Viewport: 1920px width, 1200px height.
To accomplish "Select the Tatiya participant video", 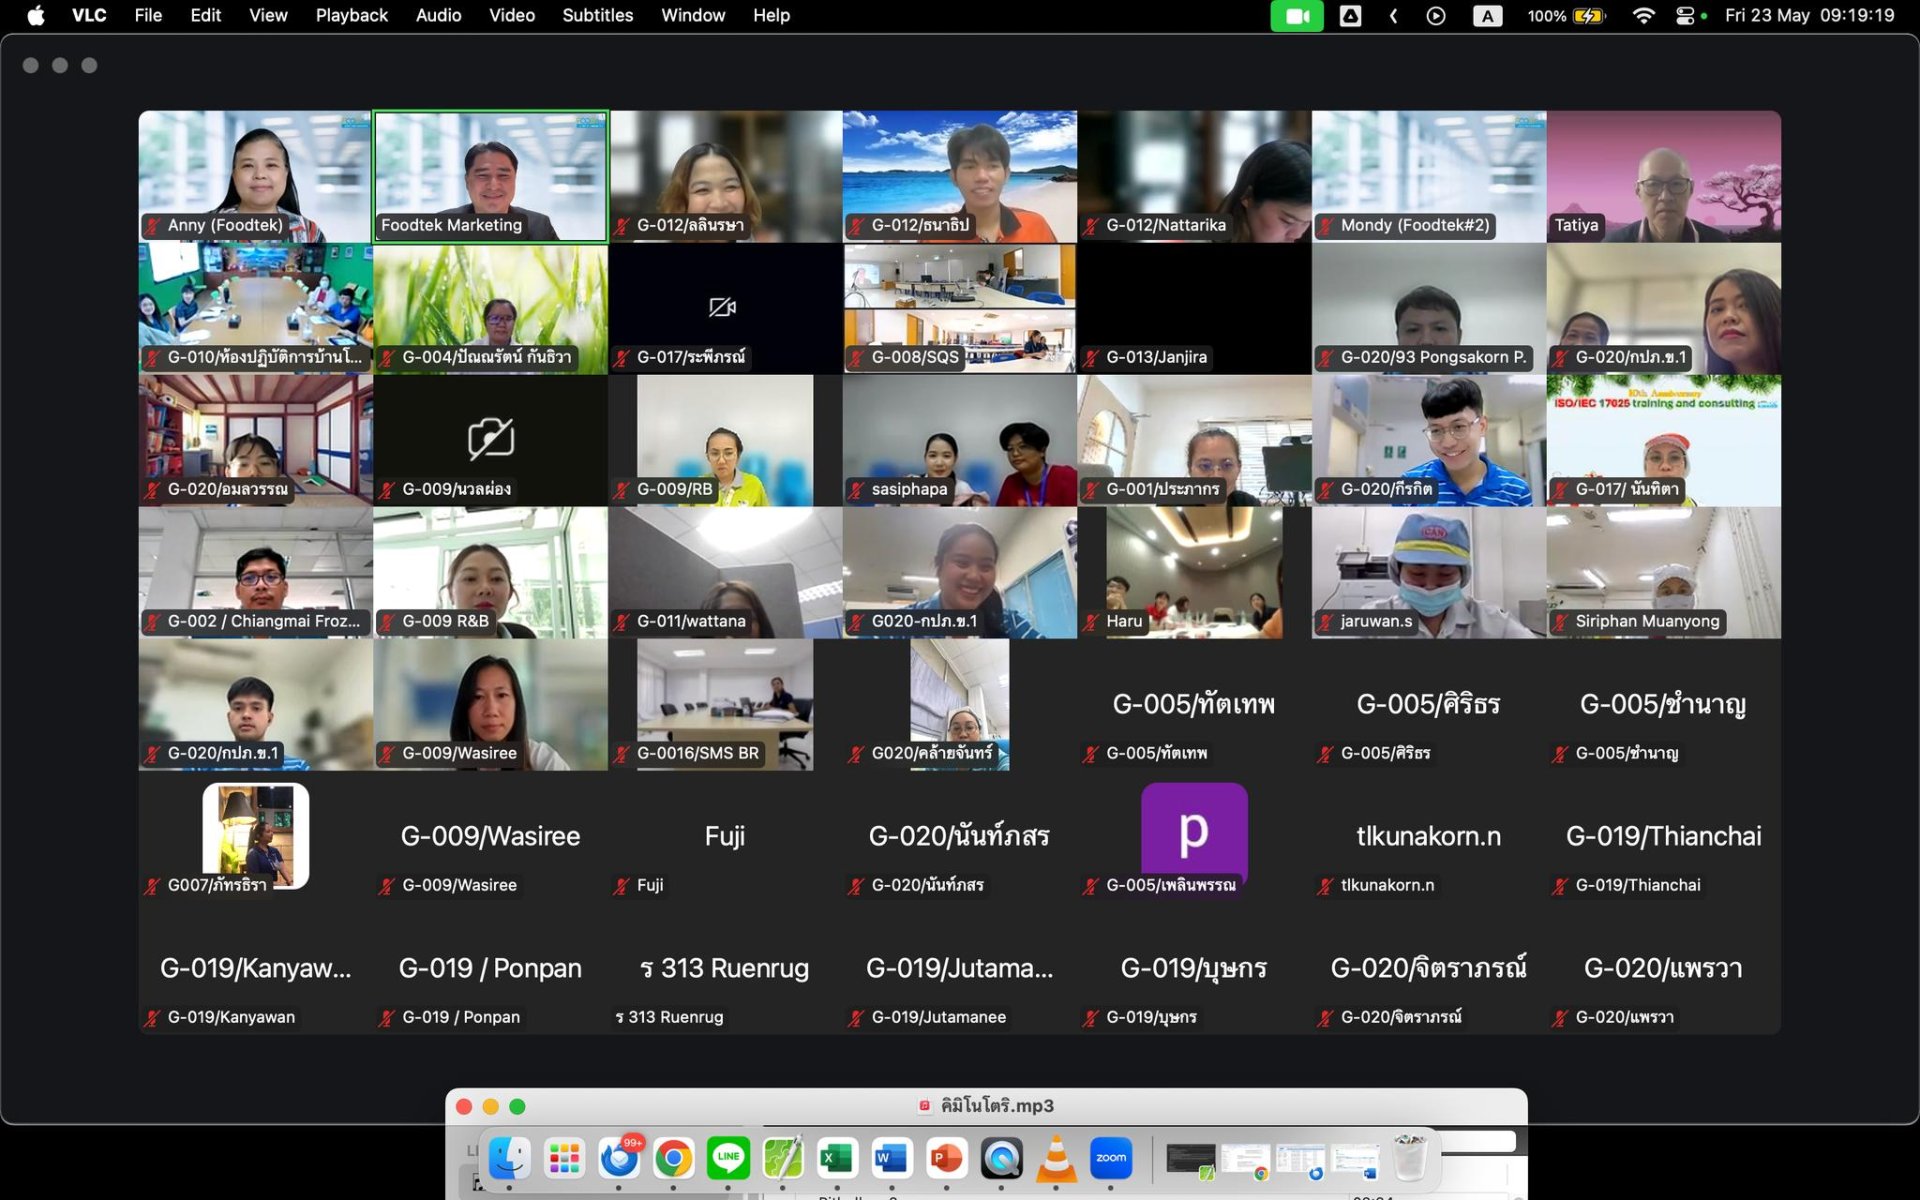I will point(1663,176).
